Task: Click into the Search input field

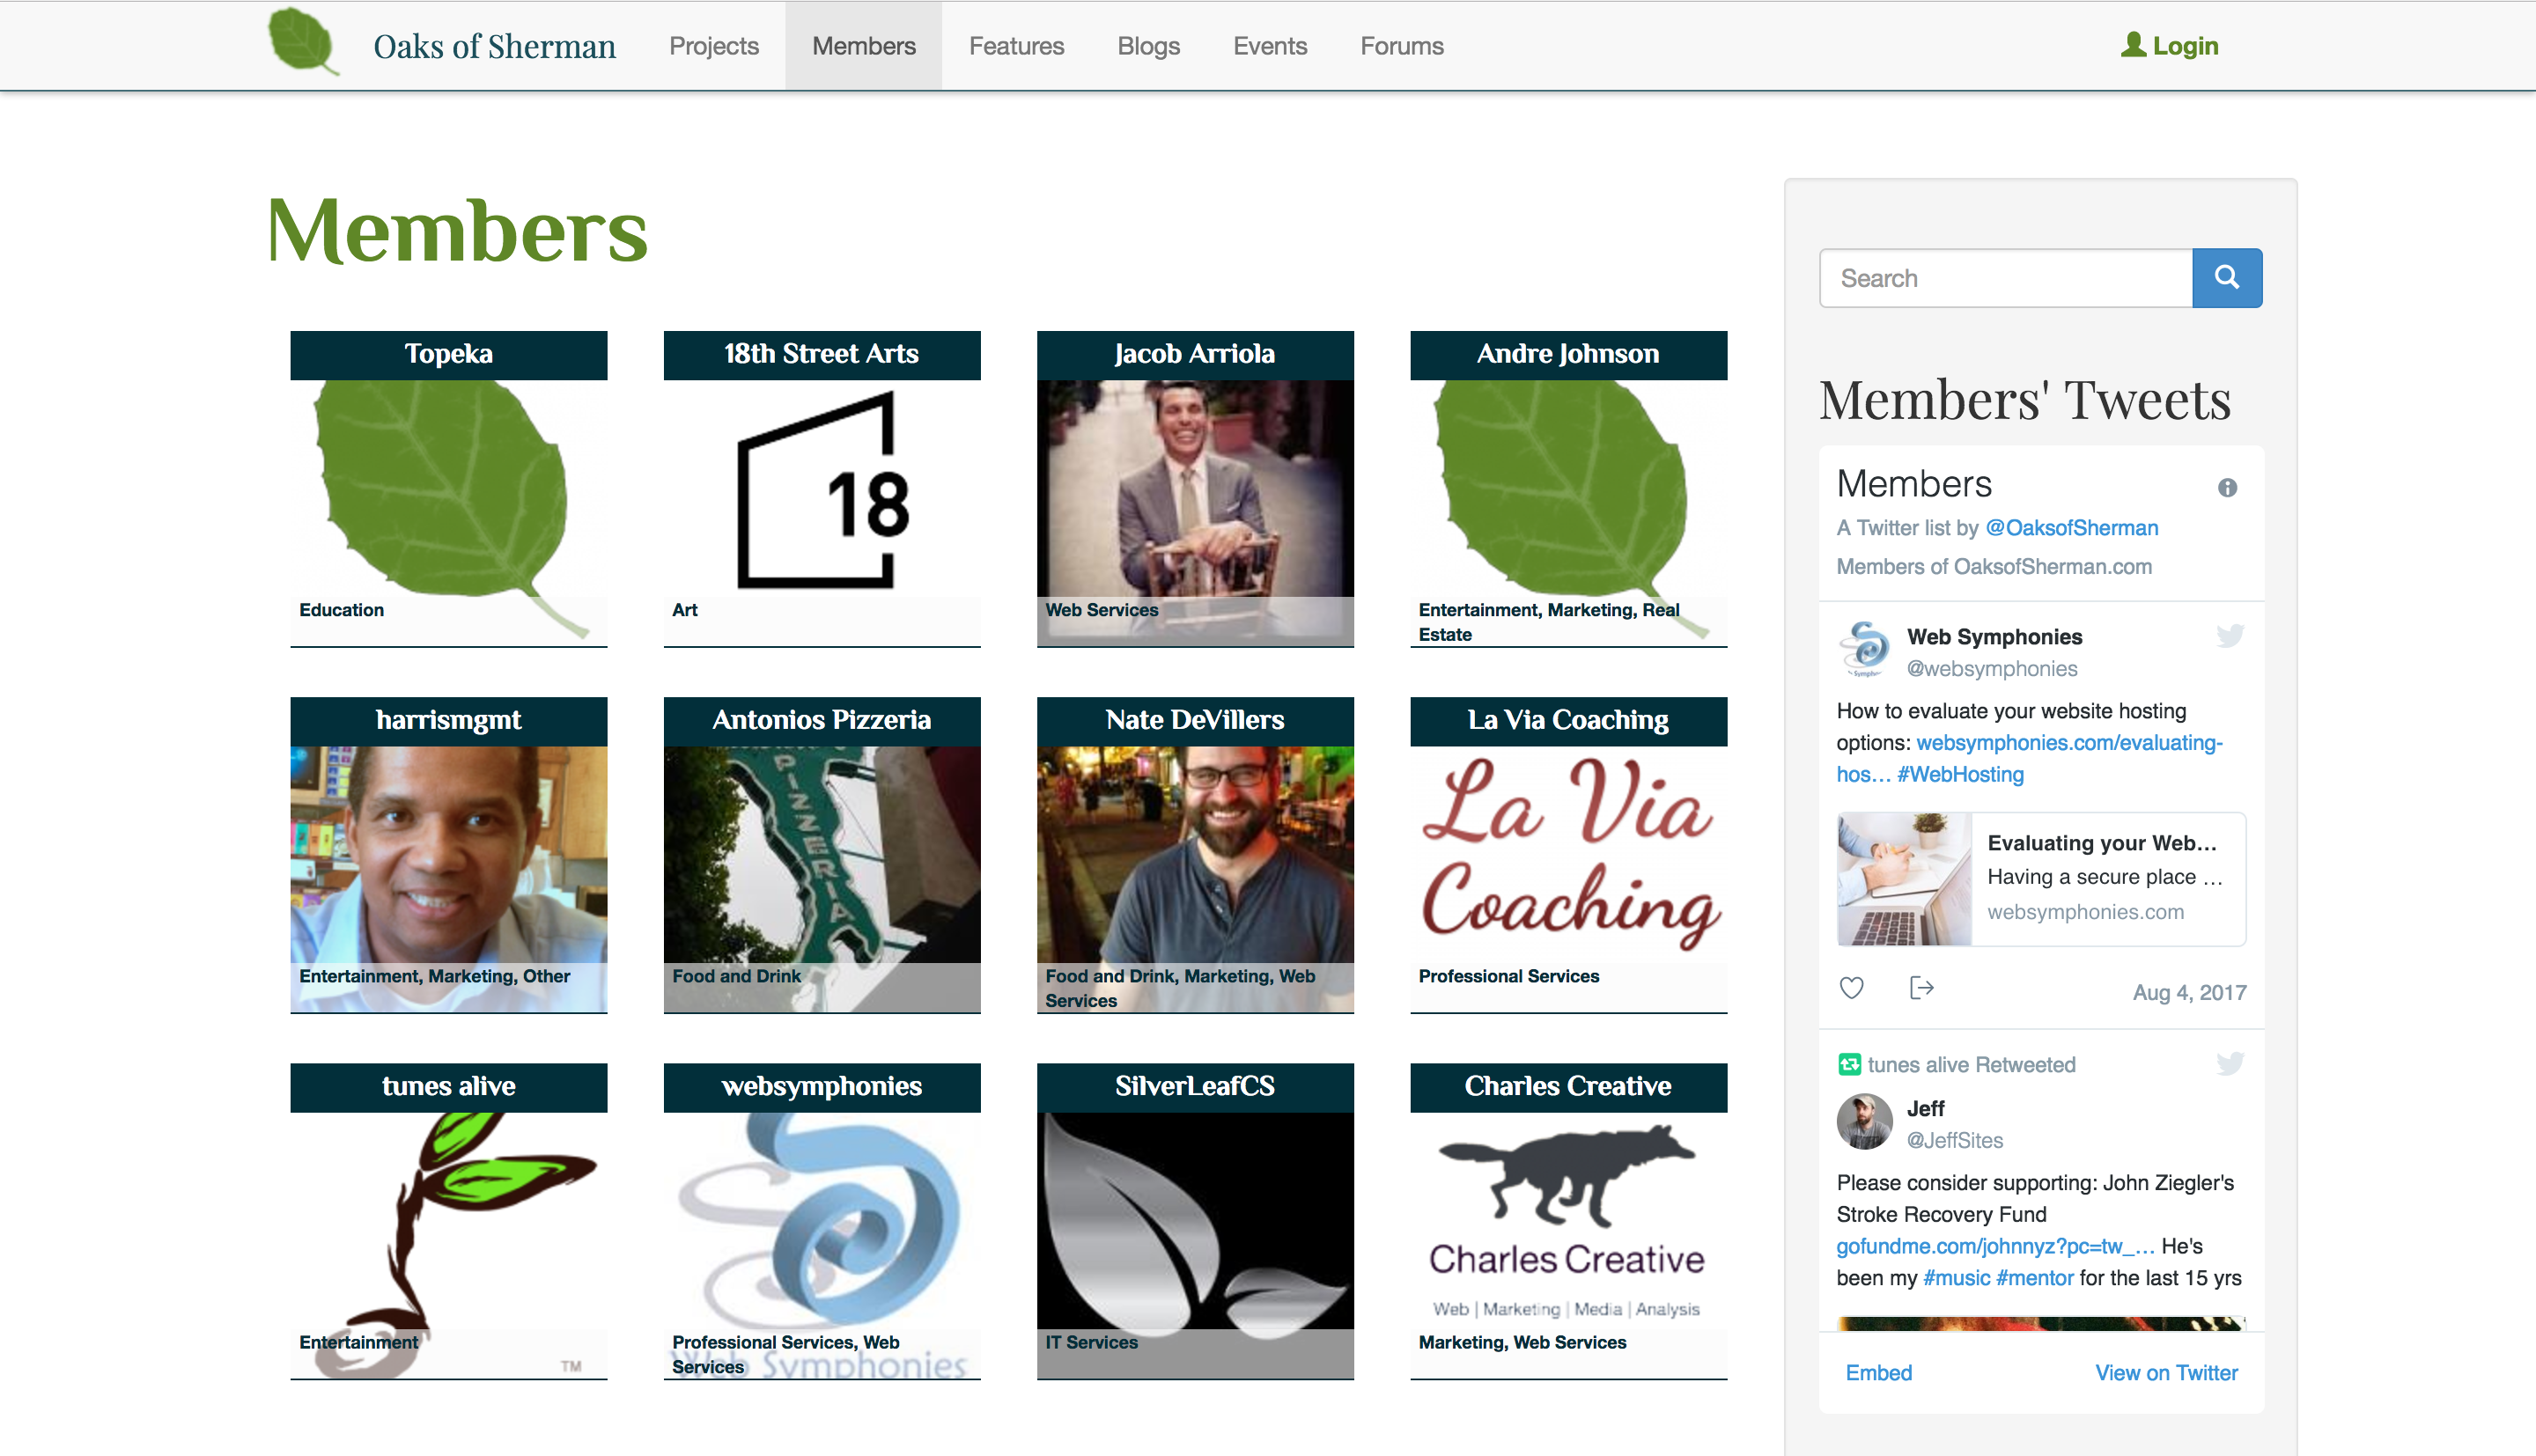Action: point(2005,277)
